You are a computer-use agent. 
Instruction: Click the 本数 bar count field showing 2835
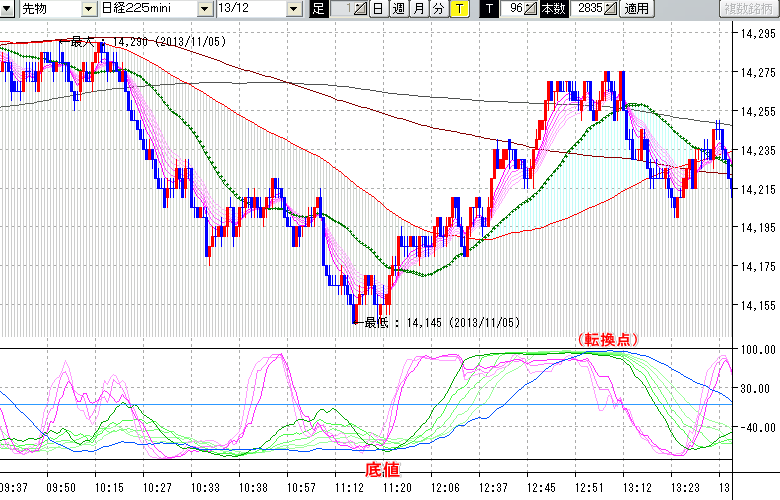pos(588,9)
